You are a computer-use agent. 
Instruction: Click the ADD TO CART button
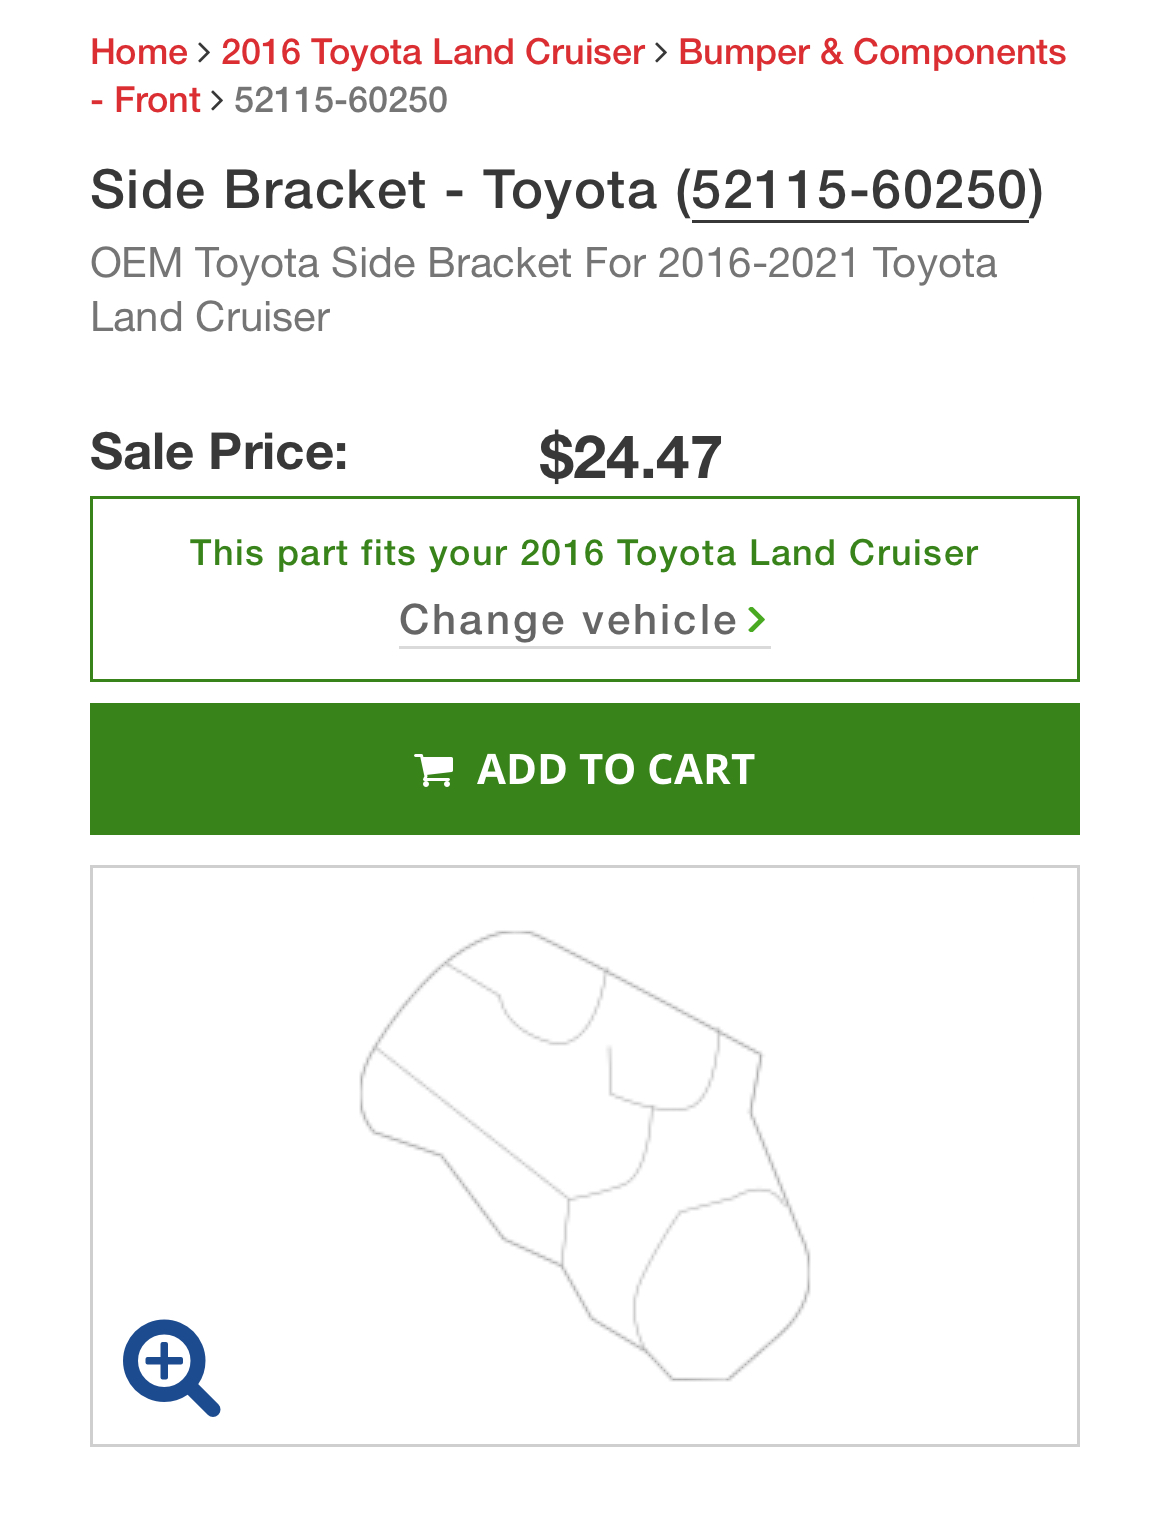click(585, 769)
